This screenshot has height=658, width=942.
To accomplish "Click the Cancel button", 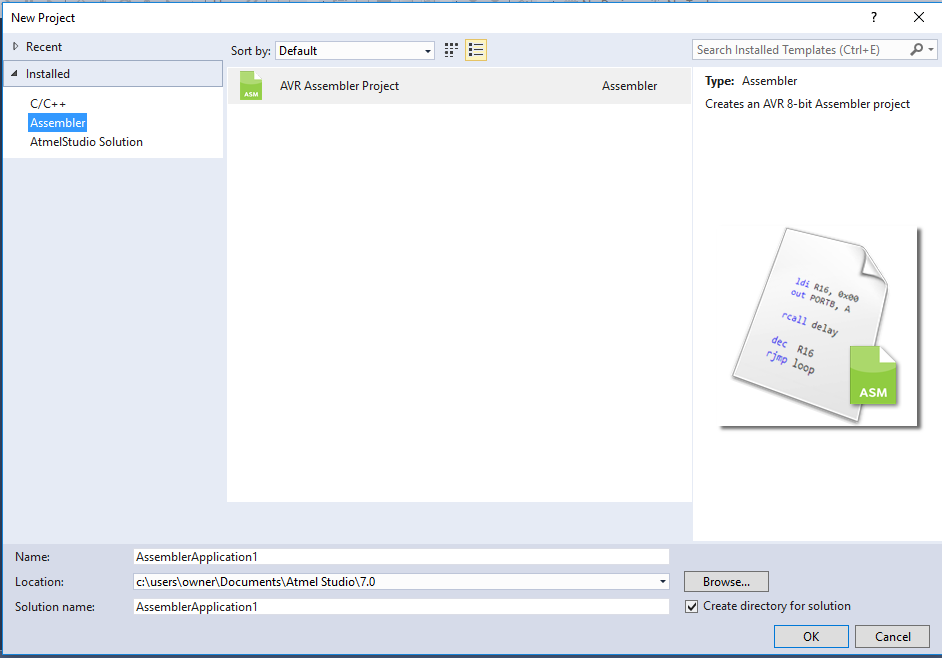I will point(892,636).
